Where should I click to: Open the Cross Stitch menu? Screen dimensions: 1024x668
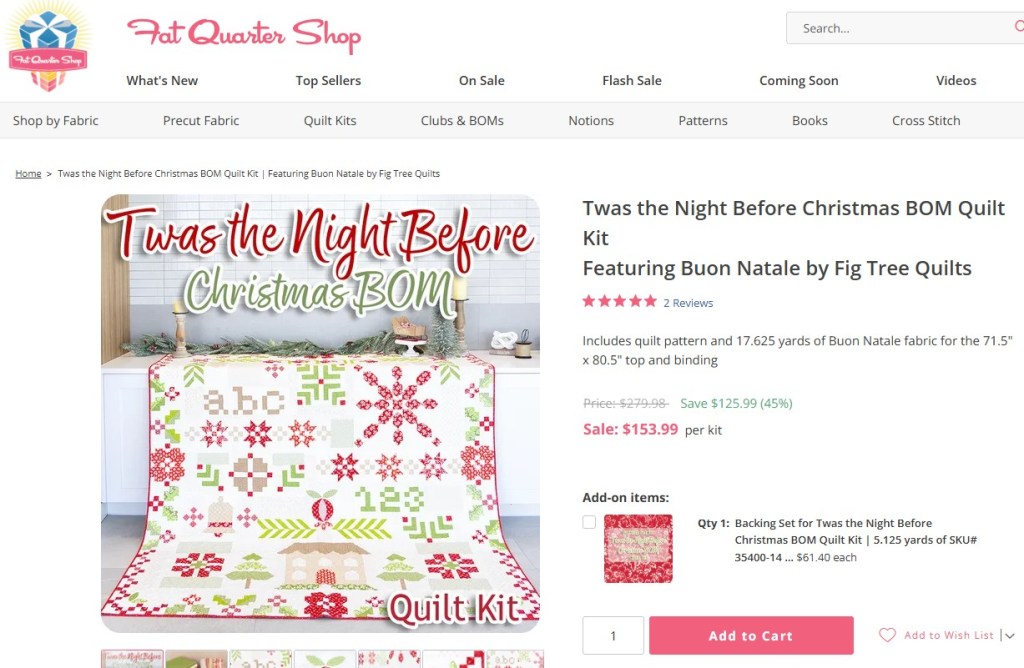tap(926, 120)
